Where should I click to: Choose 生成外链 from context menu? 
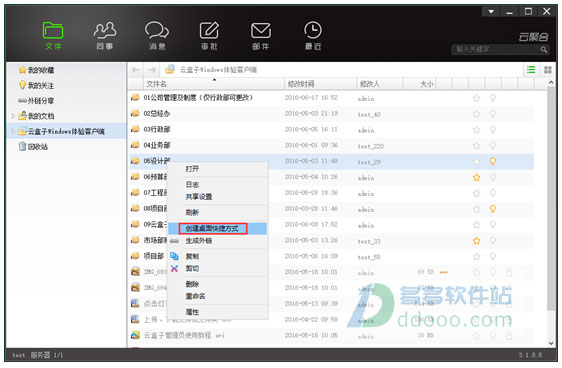click(x=218, y=241)
